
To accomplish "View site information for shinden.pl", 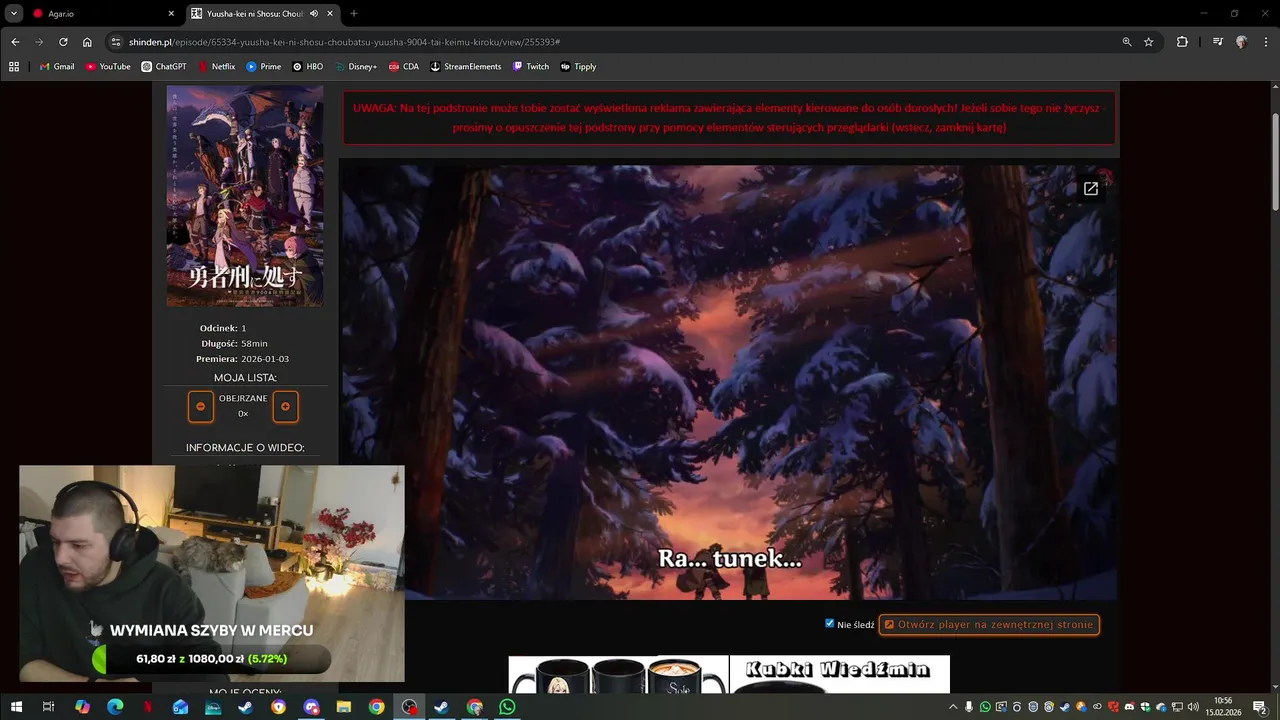I will (116, 42).
